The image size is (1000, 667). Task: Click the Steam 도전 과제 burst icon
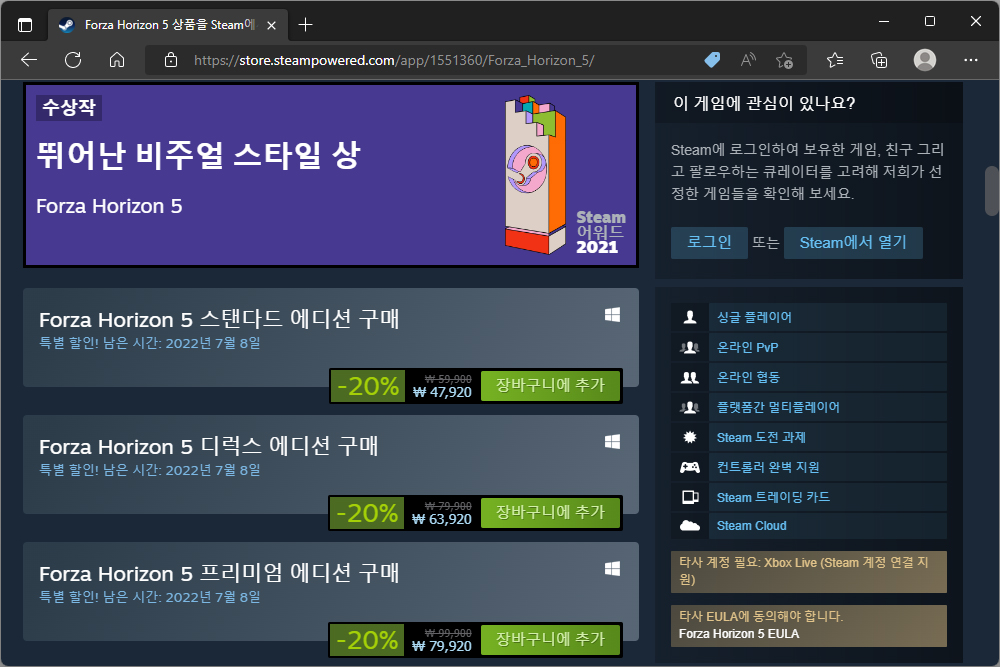pos(689,437)
